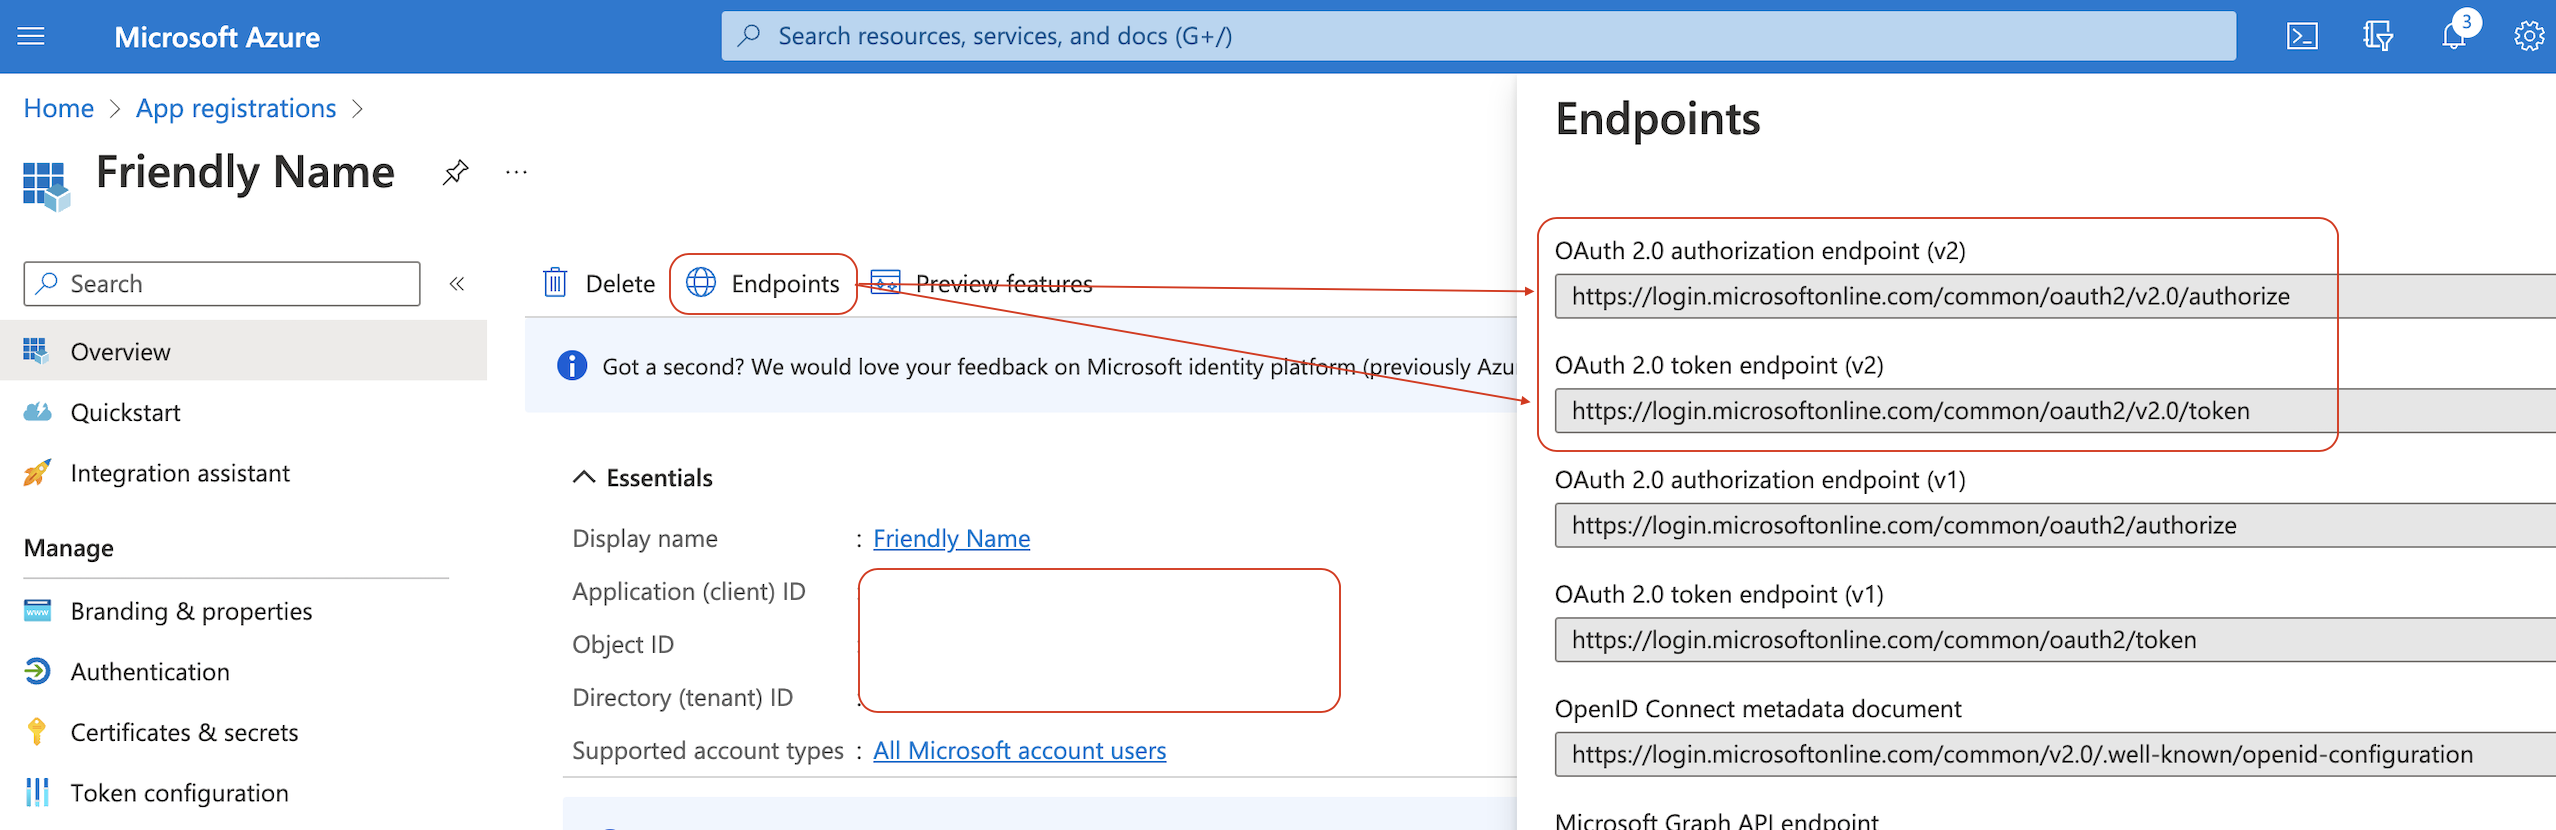The image size is (2556, 830).
Task: Click the Application (client) ID label
Action: (x=689, y=591)
